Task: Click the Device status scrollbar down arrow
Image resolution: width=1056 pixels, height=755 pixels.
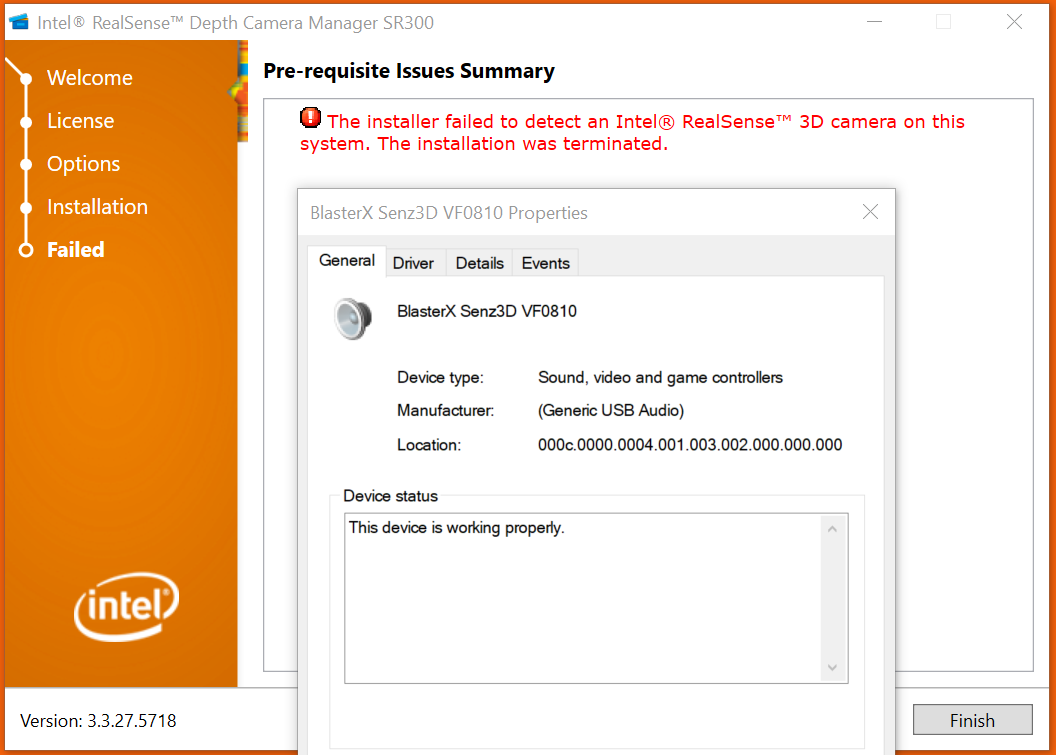Action: coord(833,668)
